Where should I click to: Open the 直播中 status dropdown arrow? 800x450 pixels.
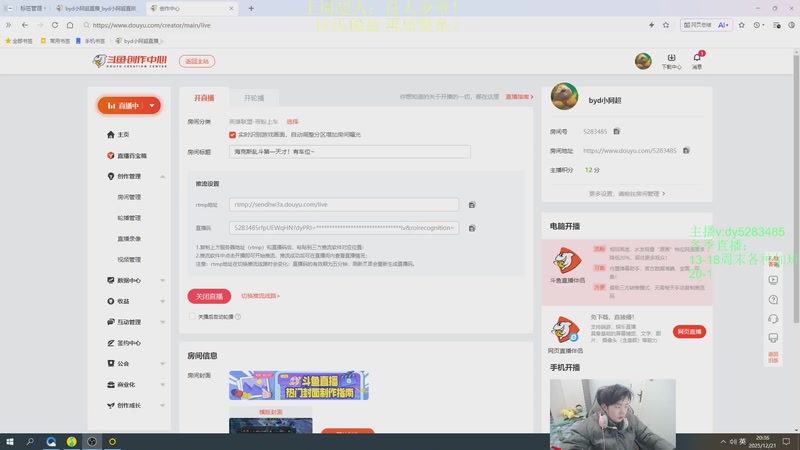tap(152, 106)
